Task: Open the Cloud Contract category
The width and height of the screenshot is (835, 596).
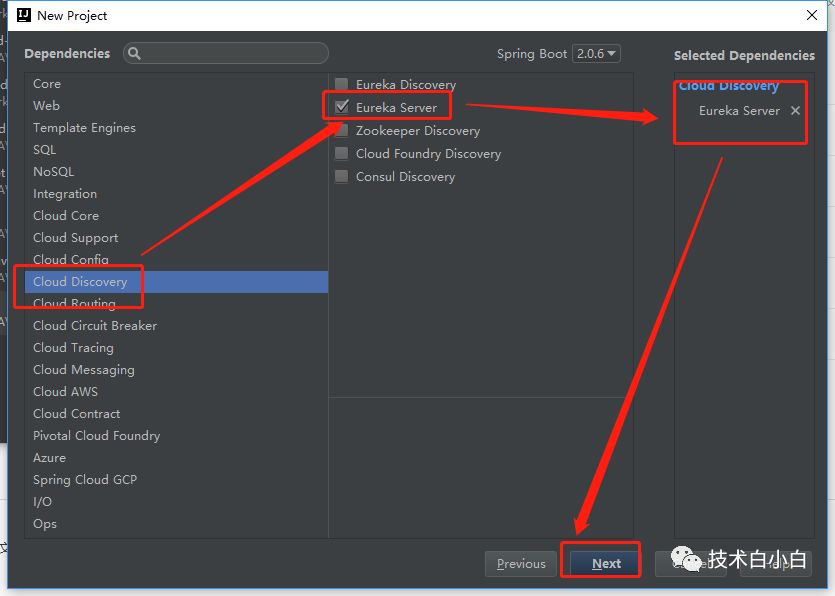Action: coord(176,414)
